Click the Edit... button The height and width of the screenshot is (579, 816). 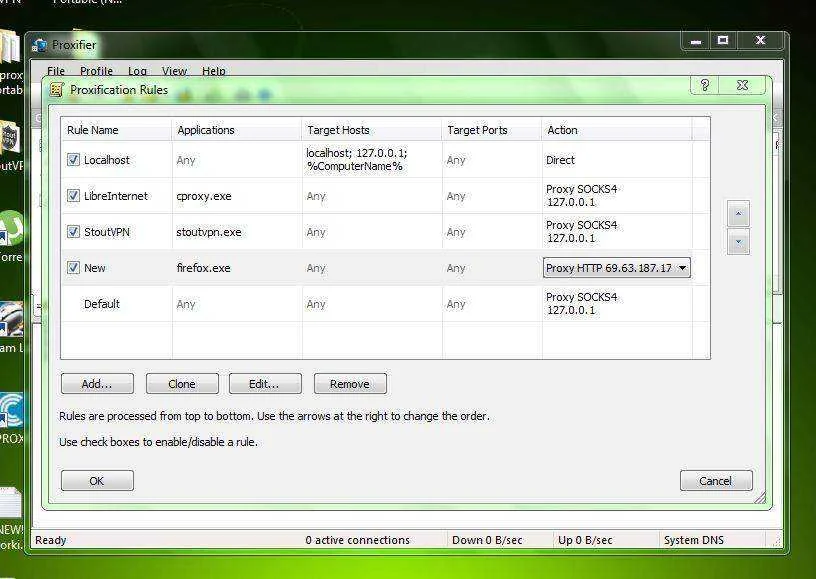pyautogui.click(x=265, y=384)
